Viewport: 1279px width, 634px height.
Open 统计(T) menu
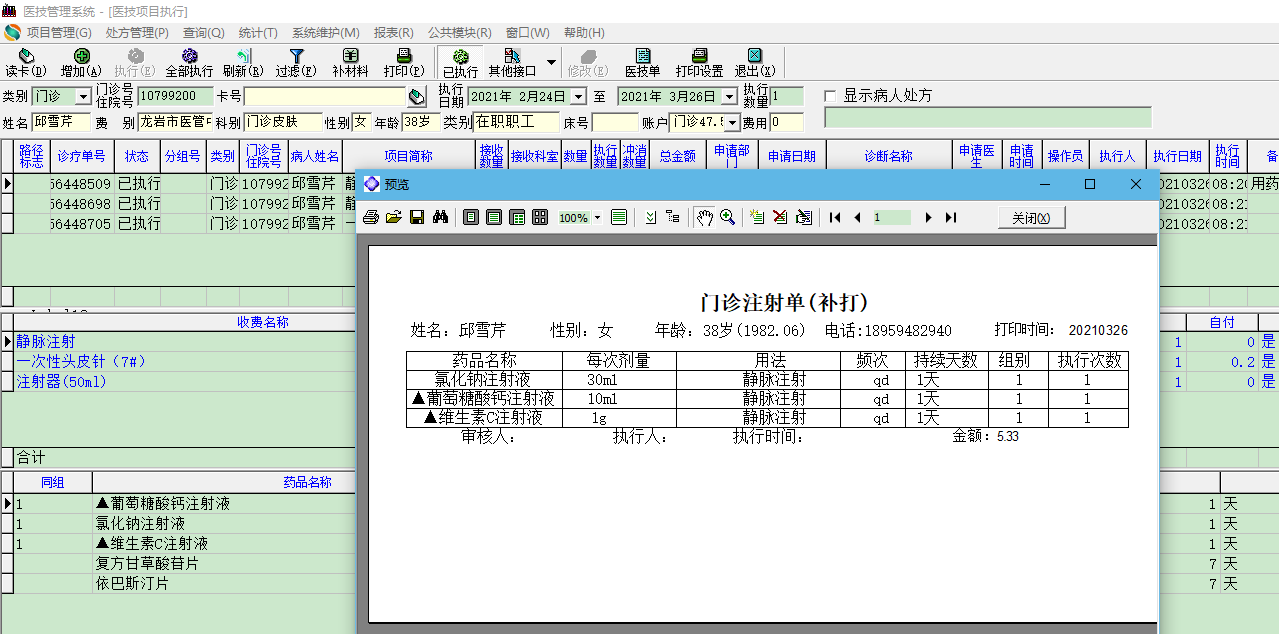pos(258,32)
